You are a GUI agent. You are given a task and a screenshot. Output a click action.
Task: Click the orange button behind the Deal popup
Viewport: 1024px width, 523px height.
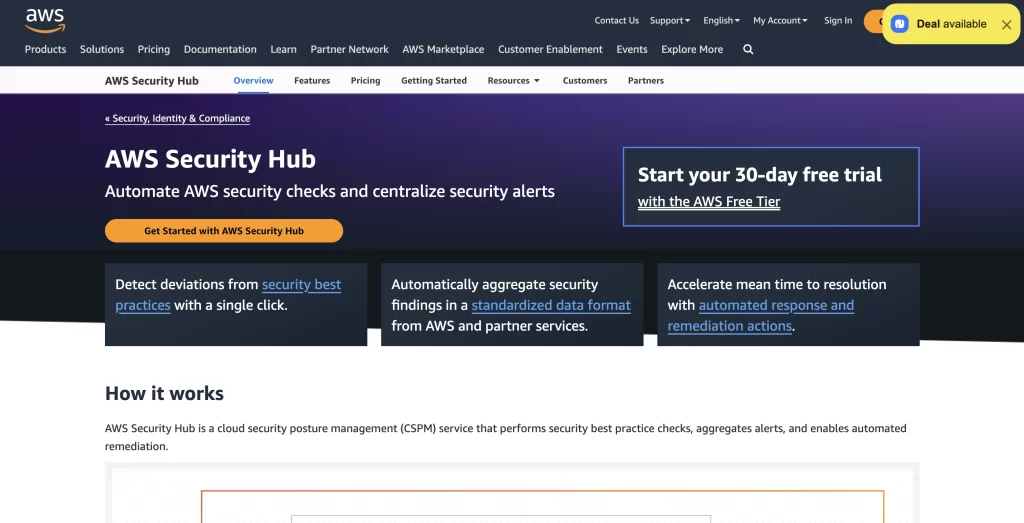tap(873, 22)
